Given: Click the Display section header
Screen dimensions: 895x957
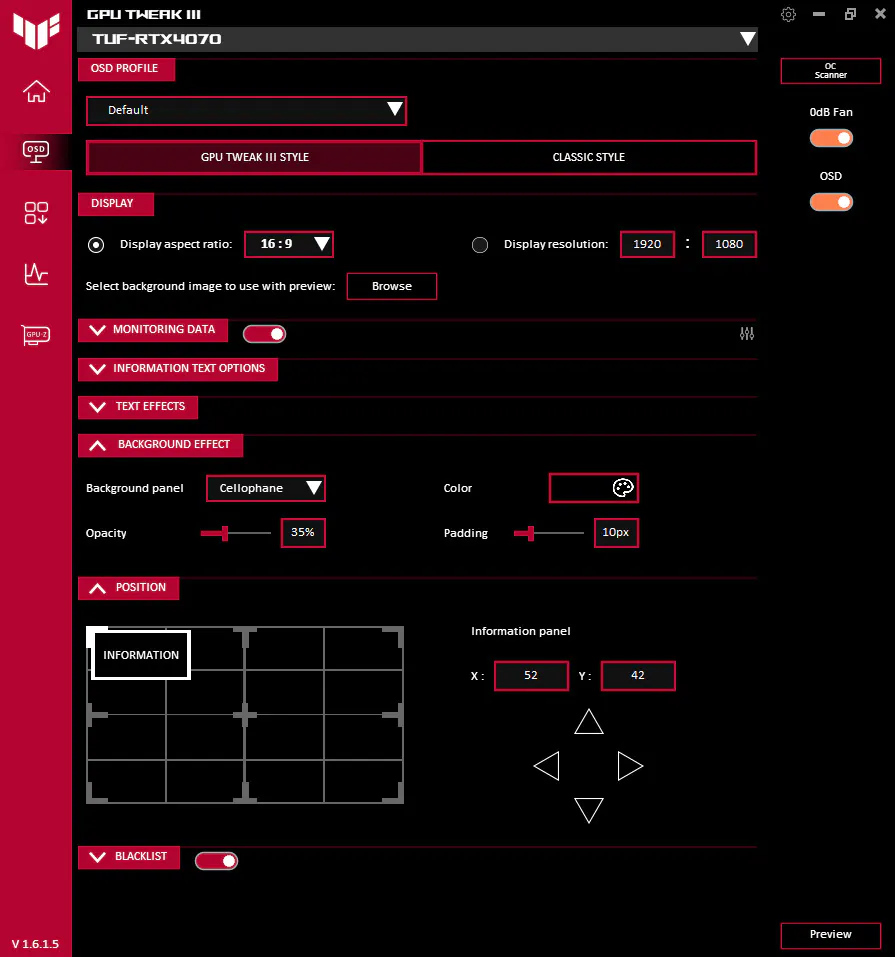Looking at the screenshot, I should pos(116,204).
